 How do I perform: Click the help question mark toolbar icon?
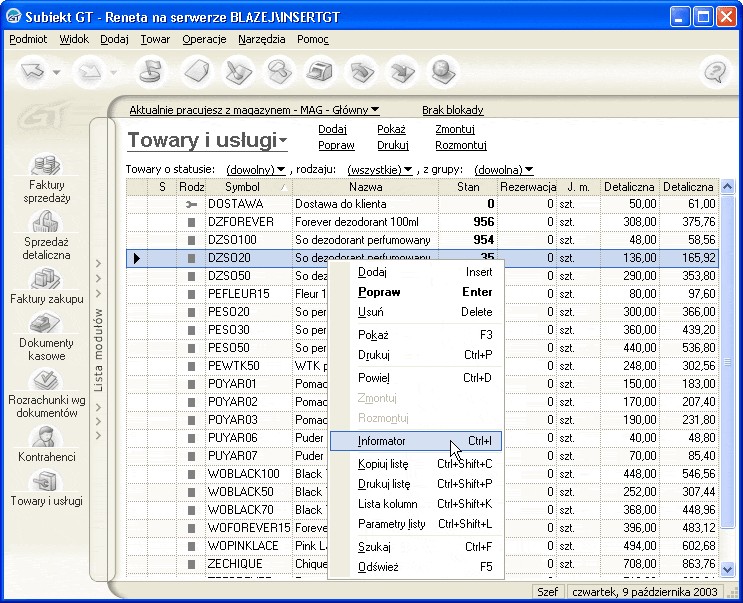click(x=714, y=73)
